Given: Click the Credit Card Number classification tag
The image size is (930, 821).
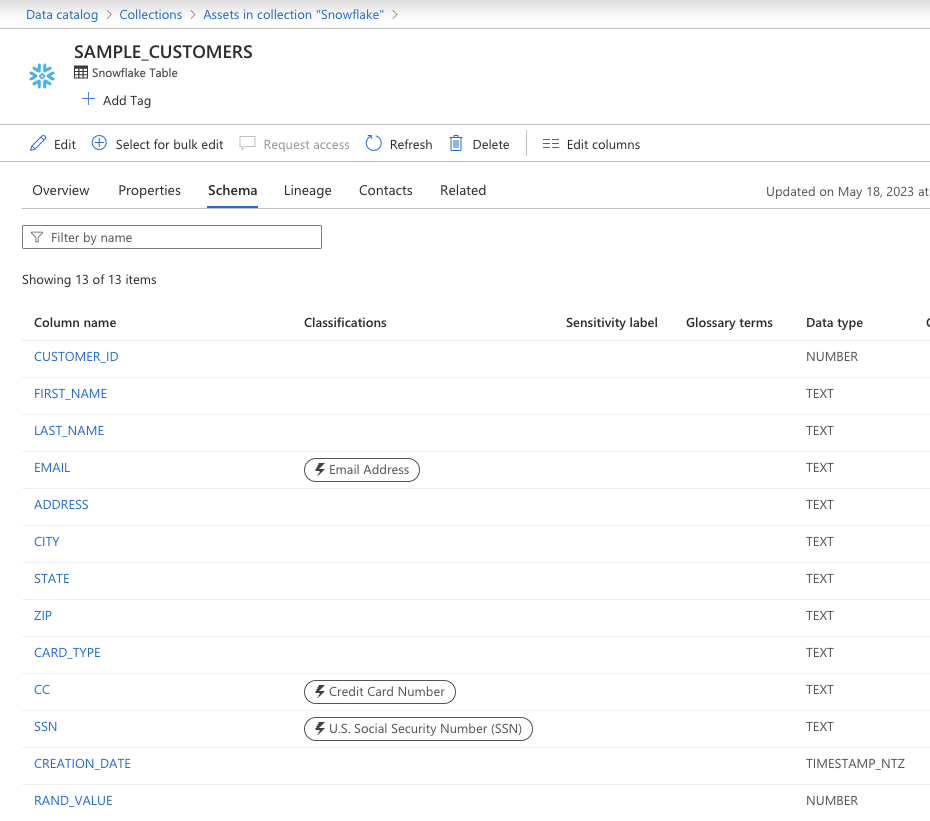Looking at the screenshot, I should [380, 692].
